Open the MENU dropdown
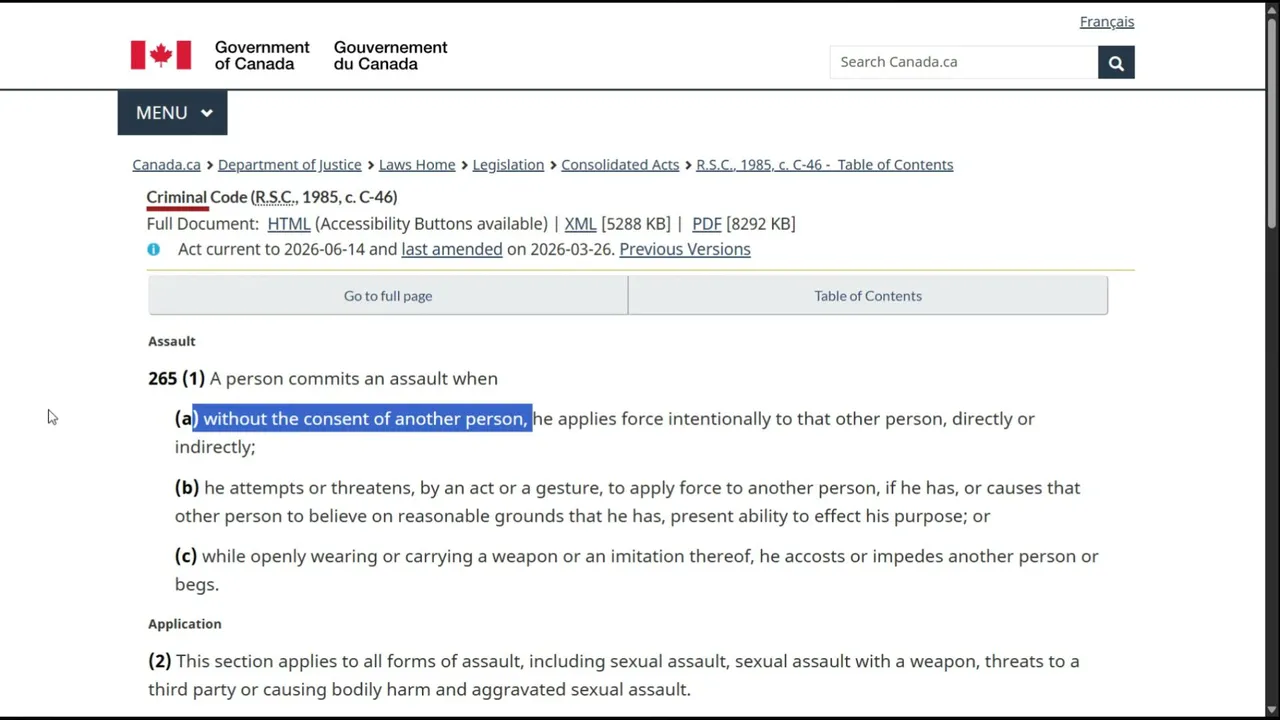Screen dimensions: 1280x720 coord(172,112)
